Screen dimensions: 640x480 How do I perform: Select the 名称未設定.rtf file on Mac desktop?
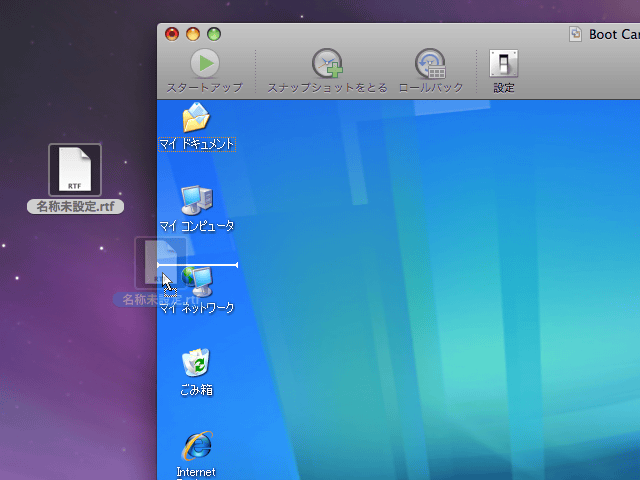[x=75, y=170]
